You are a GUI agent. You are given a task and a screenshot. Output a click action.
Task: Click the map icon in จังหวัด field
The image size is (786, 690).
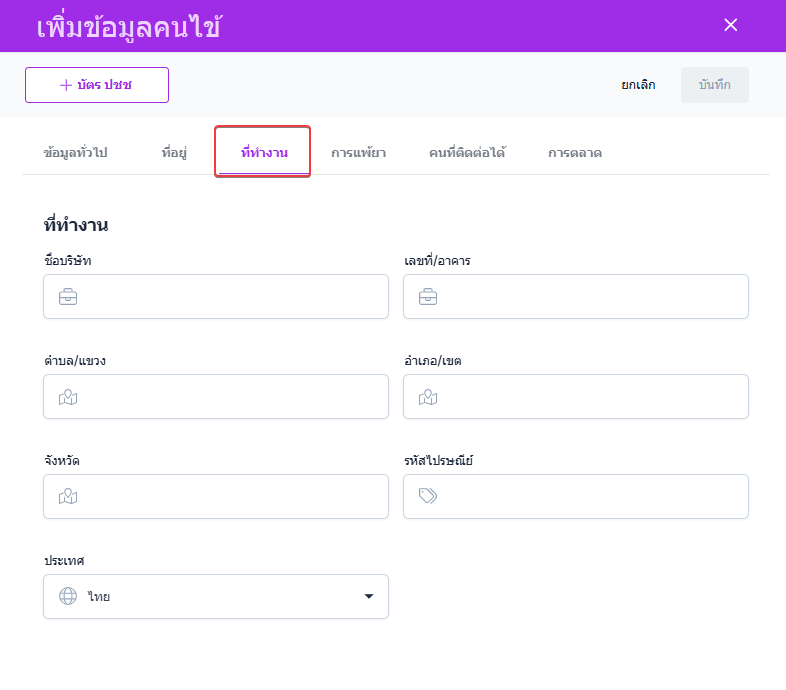coord(68,497)
